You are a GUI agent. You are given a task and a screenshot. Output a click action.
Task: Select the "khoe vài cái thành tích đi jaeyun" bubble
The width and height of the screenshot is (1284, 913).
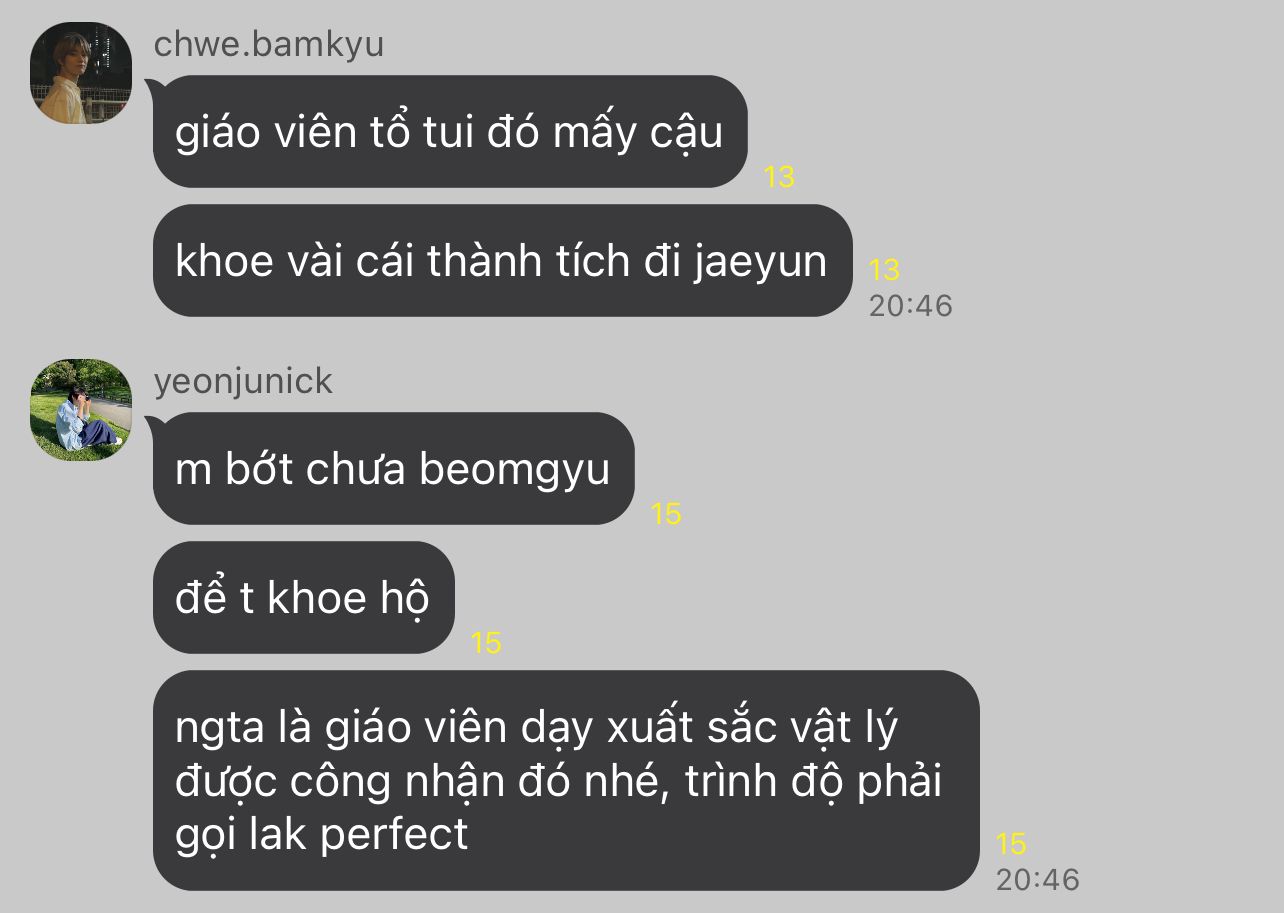point(502,260)
